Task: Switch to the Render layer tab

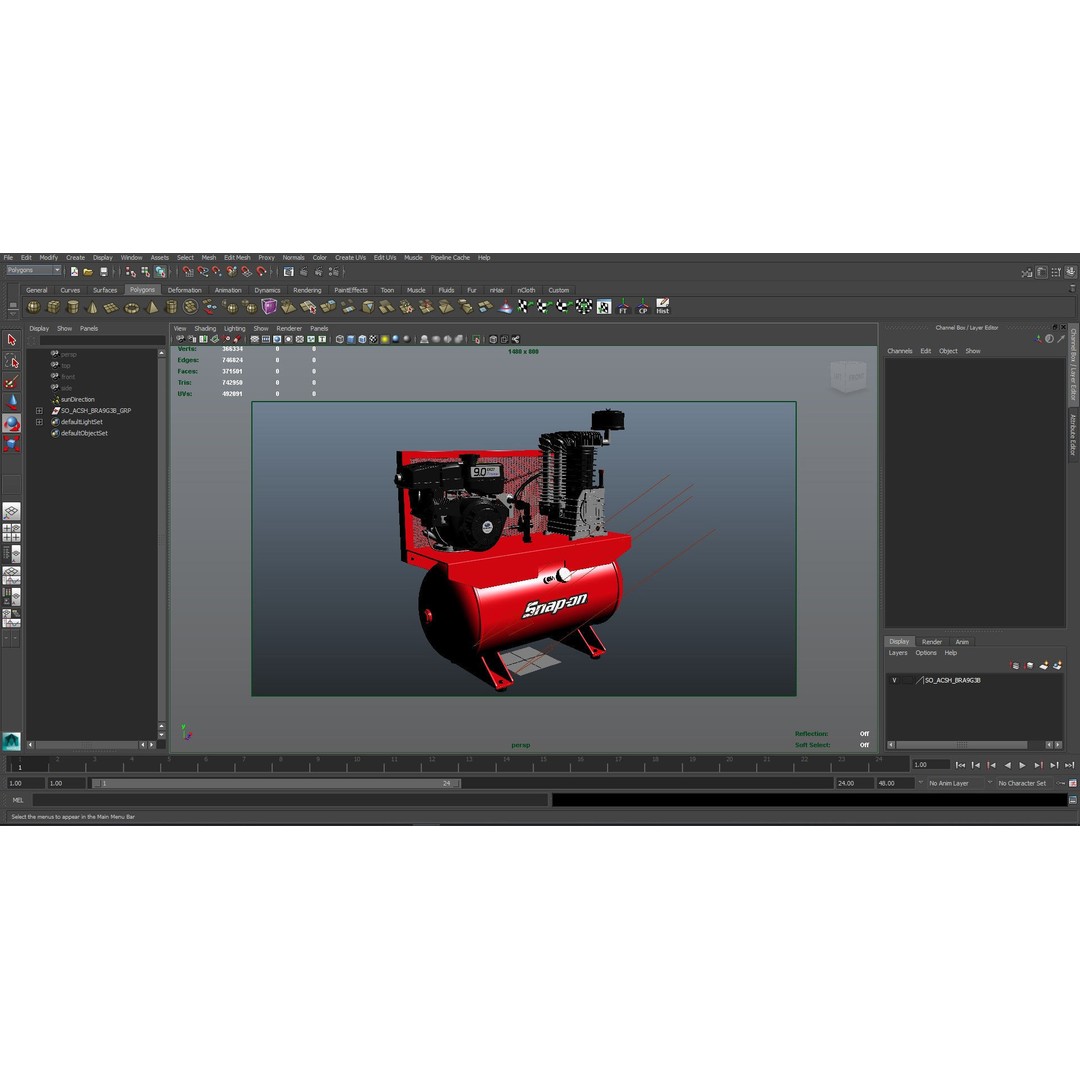Action: point(931,642)
